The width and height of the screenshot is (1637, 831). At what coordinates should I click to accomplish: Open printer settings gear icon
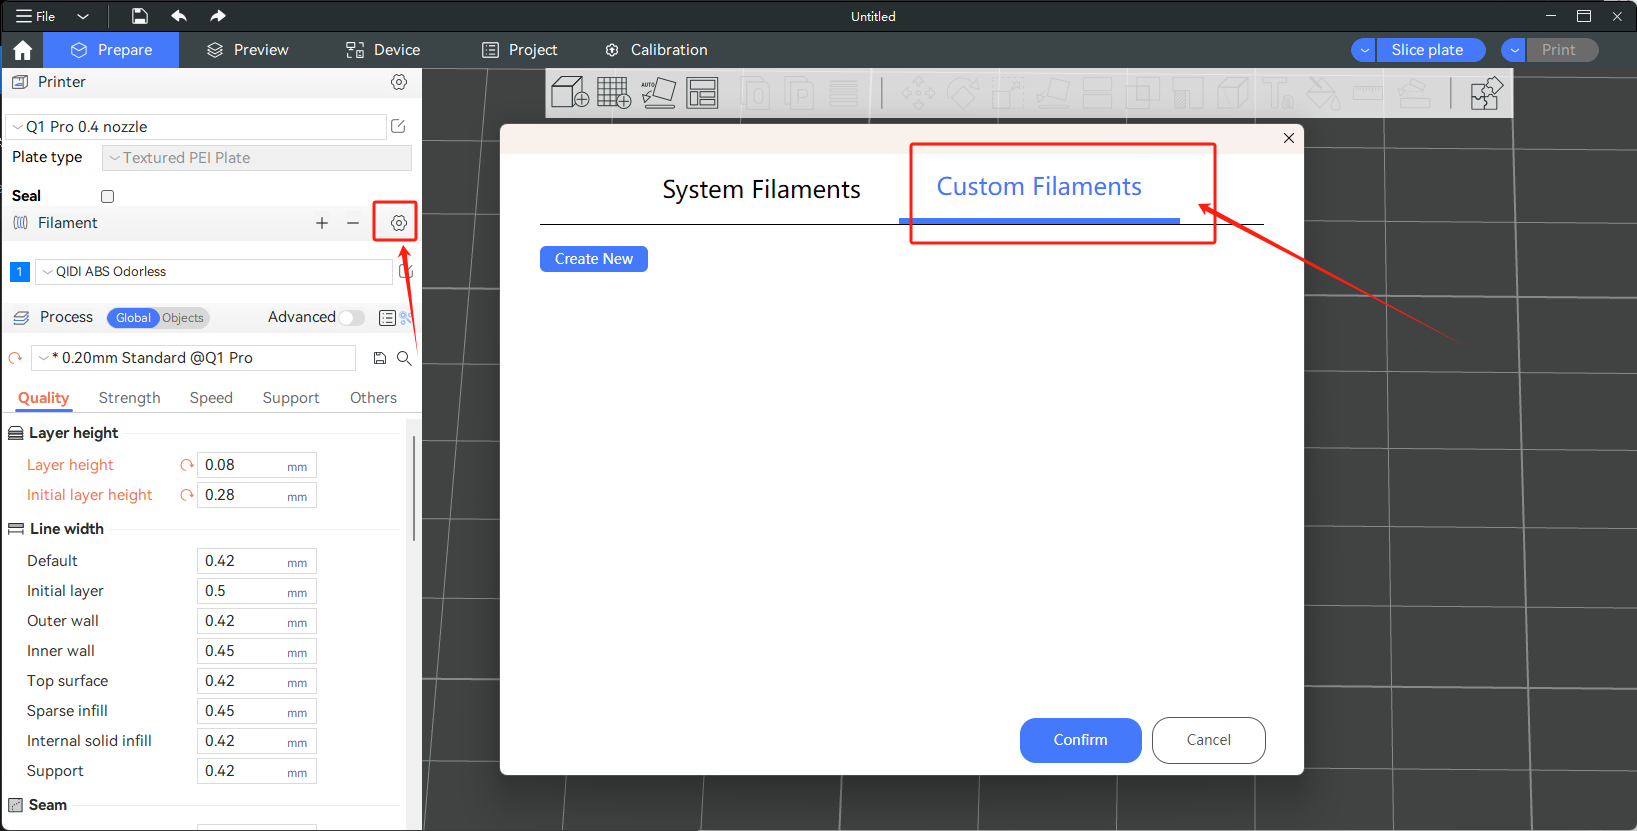(399, 82)
